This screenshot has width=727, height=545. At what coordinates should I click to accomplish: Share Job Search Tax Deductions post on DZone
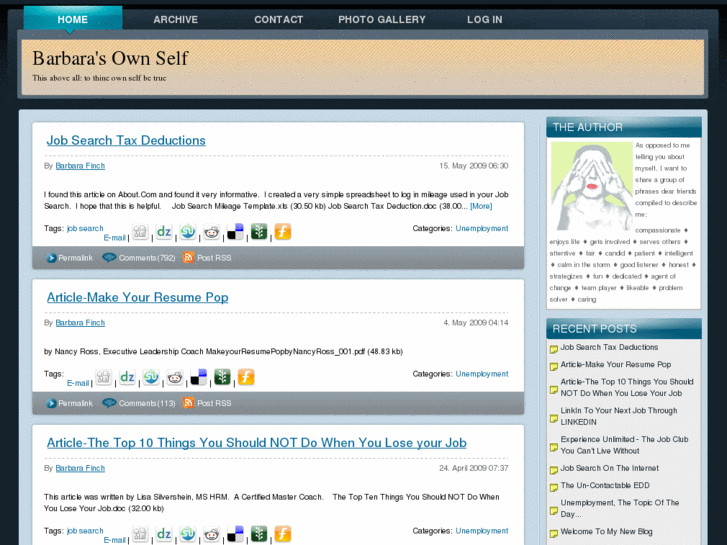164,231
